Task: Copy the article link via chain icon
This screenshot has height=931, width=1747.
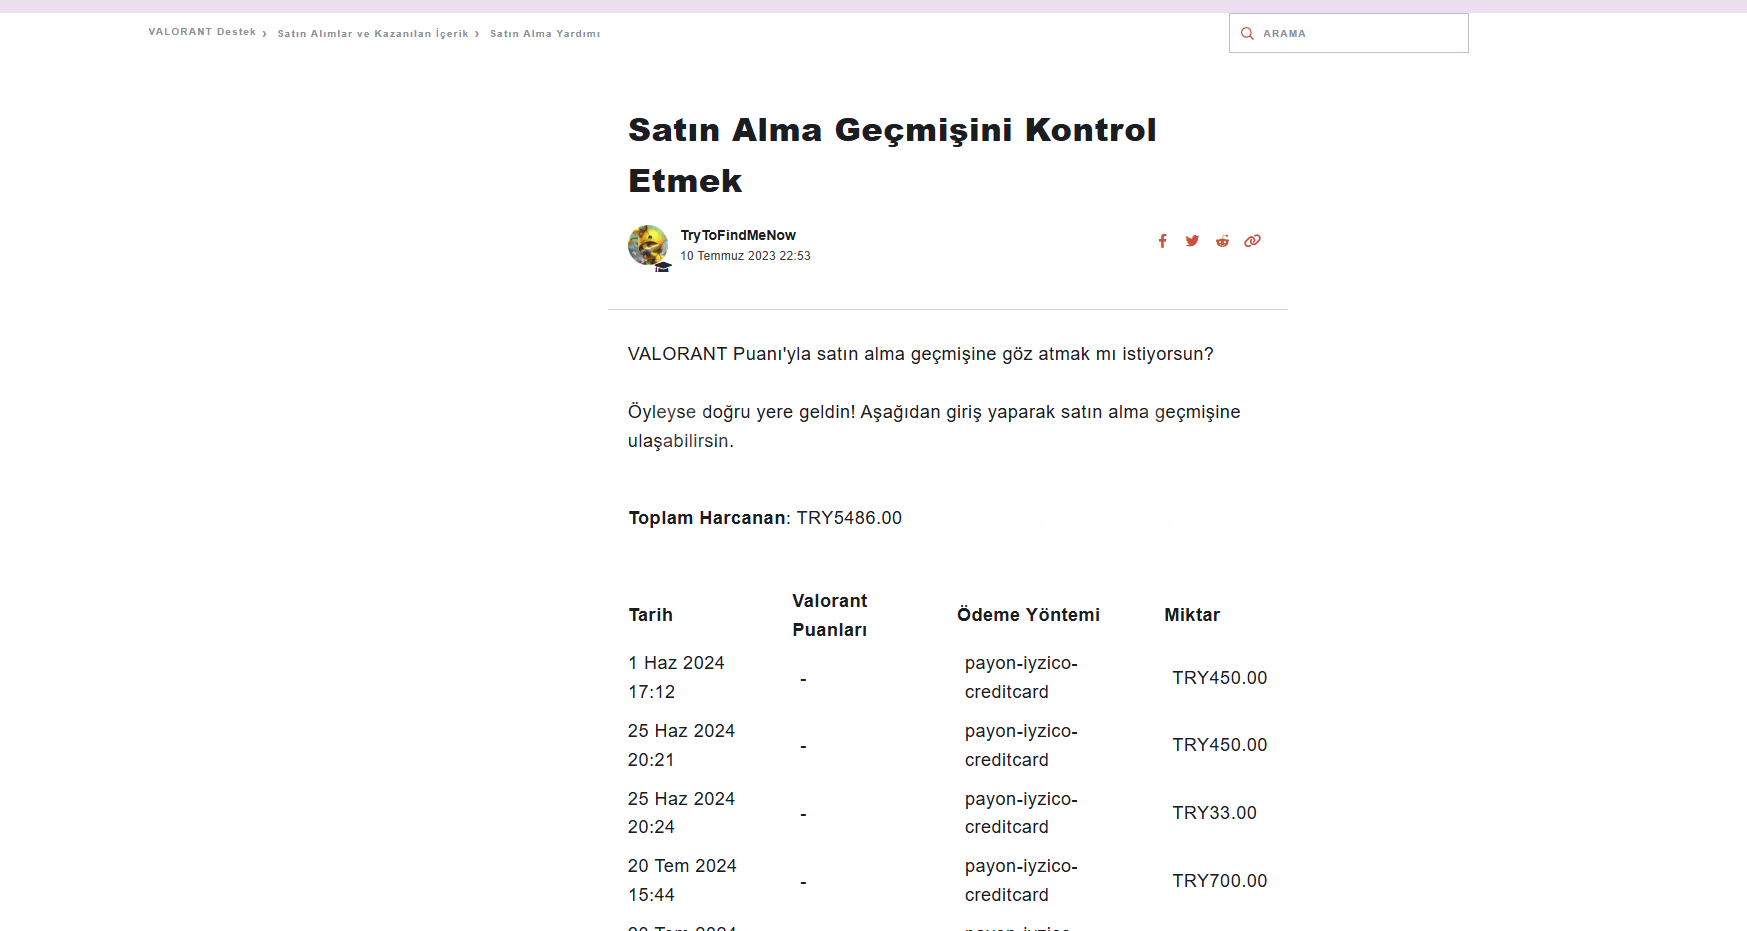Action: click(x=1252, y=241)
